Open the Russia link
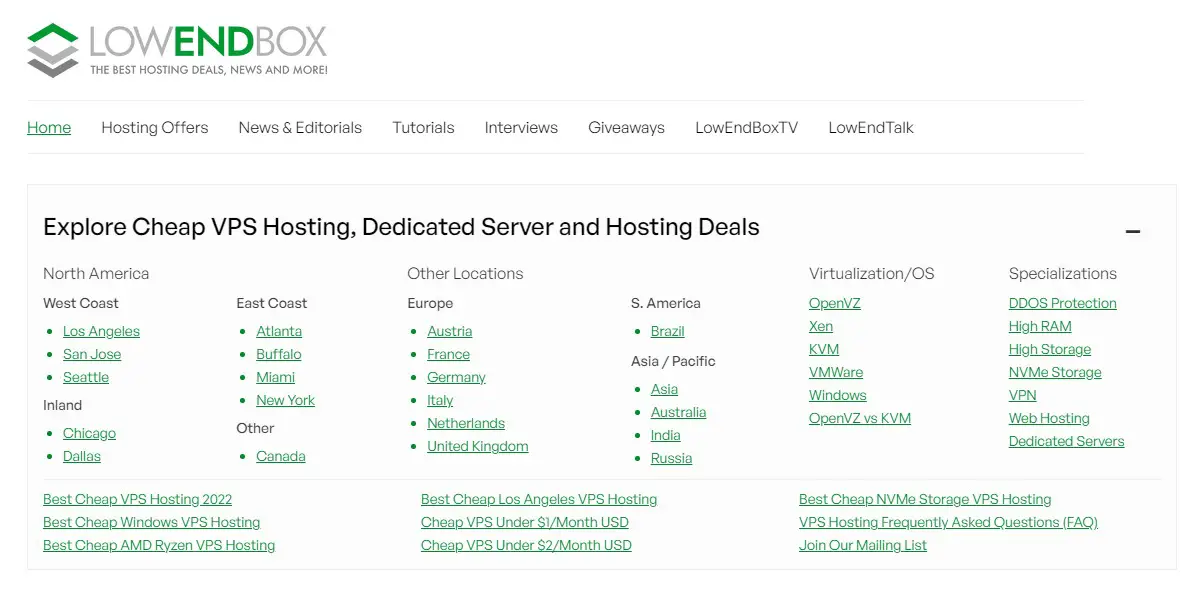 pyautogui.click(x=672, y=458)
